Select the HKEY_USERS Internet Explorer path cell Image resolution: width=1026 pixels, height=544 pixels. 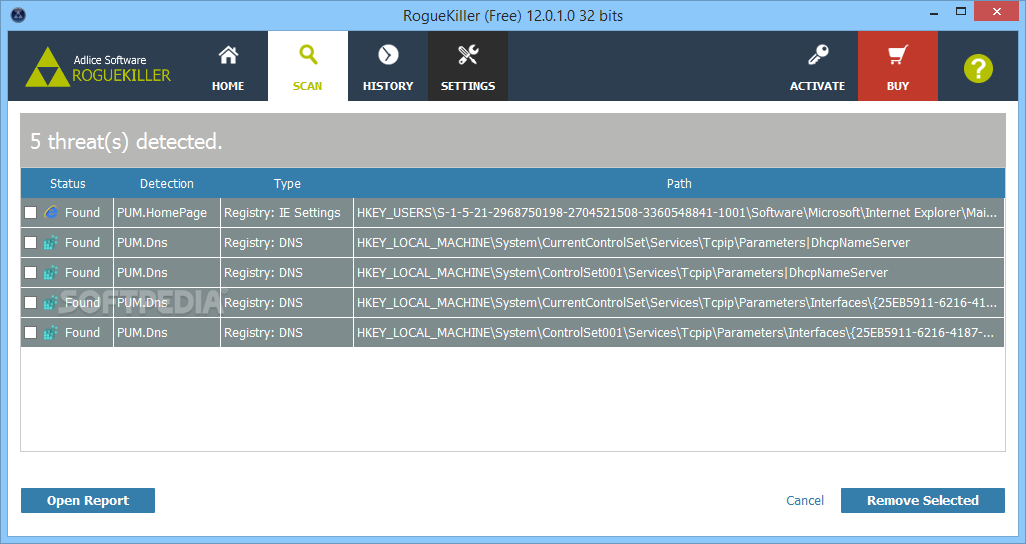(679, 213)
